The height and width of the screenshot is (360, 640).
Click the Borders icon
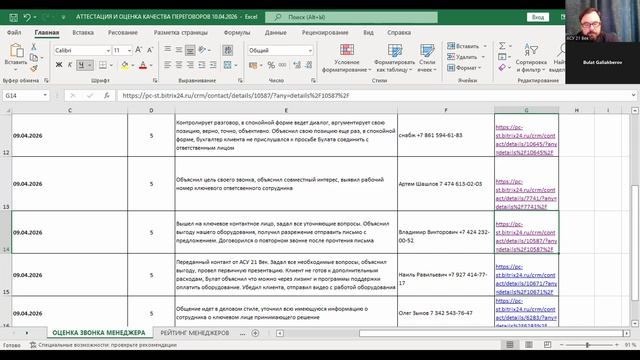(102, 65)
